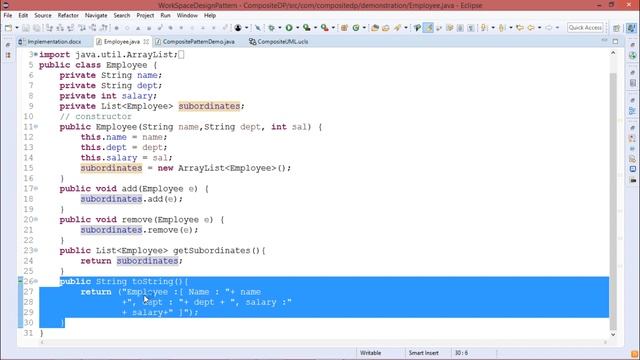This screenshot has height=360, width=640.
Task: Open the Run configurations dropdown arrow
Action: [x=297, y=28]
